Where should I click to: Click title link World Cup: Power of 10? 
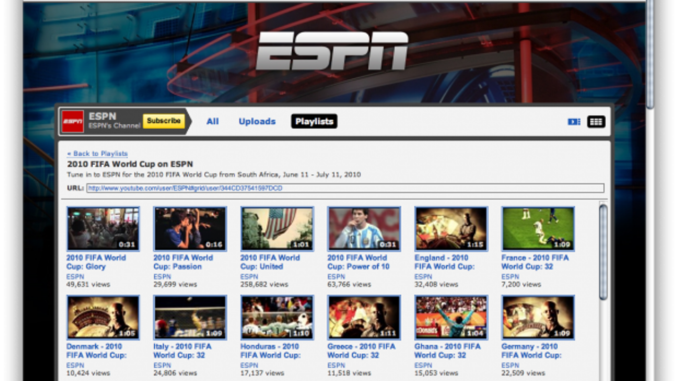(x=358, y=262)
